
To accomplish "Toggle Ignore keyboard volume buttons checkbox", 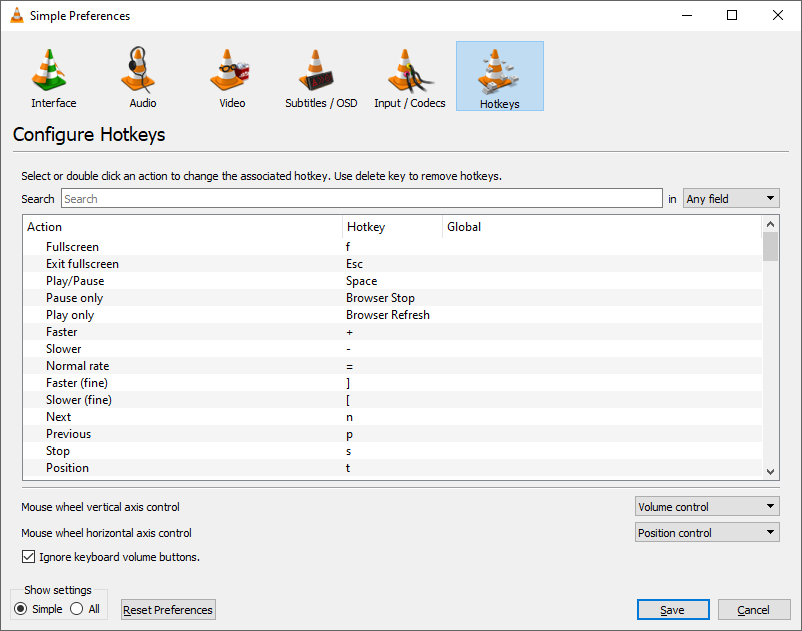I will [x=28, y=557].
